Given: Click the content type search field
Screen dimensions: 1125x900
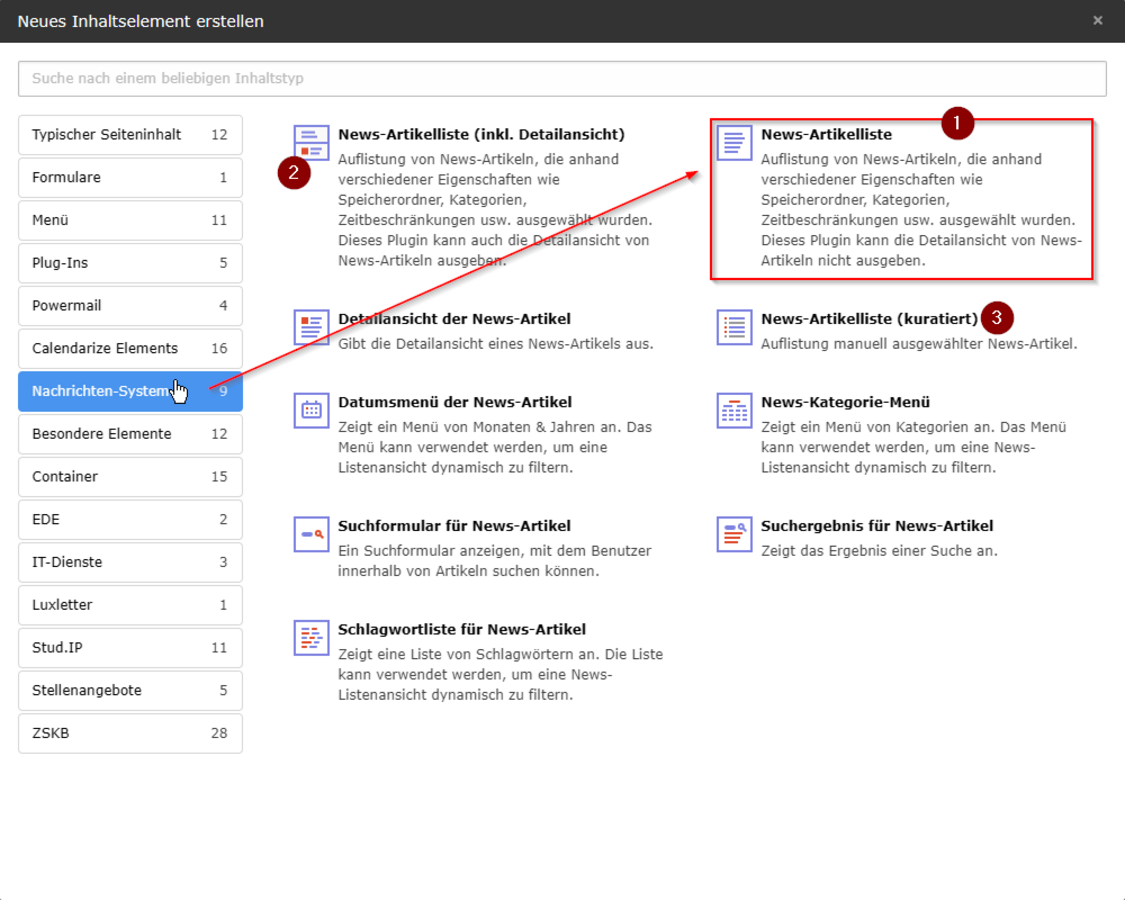Looking at the screenshot, I should [x=562, y=78].
